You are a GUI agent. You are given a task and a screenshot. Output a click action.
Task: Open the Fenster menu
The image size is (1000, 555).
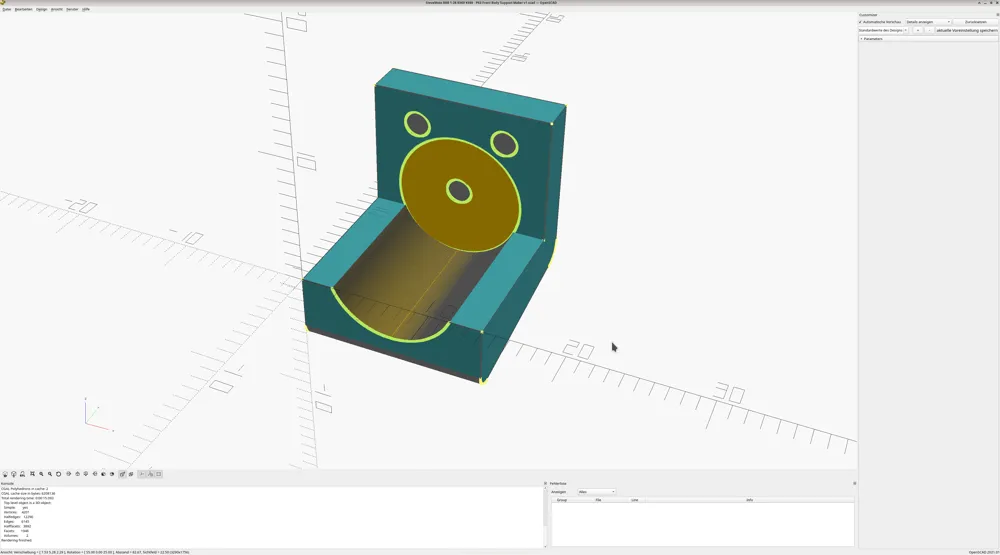point(72,10)
